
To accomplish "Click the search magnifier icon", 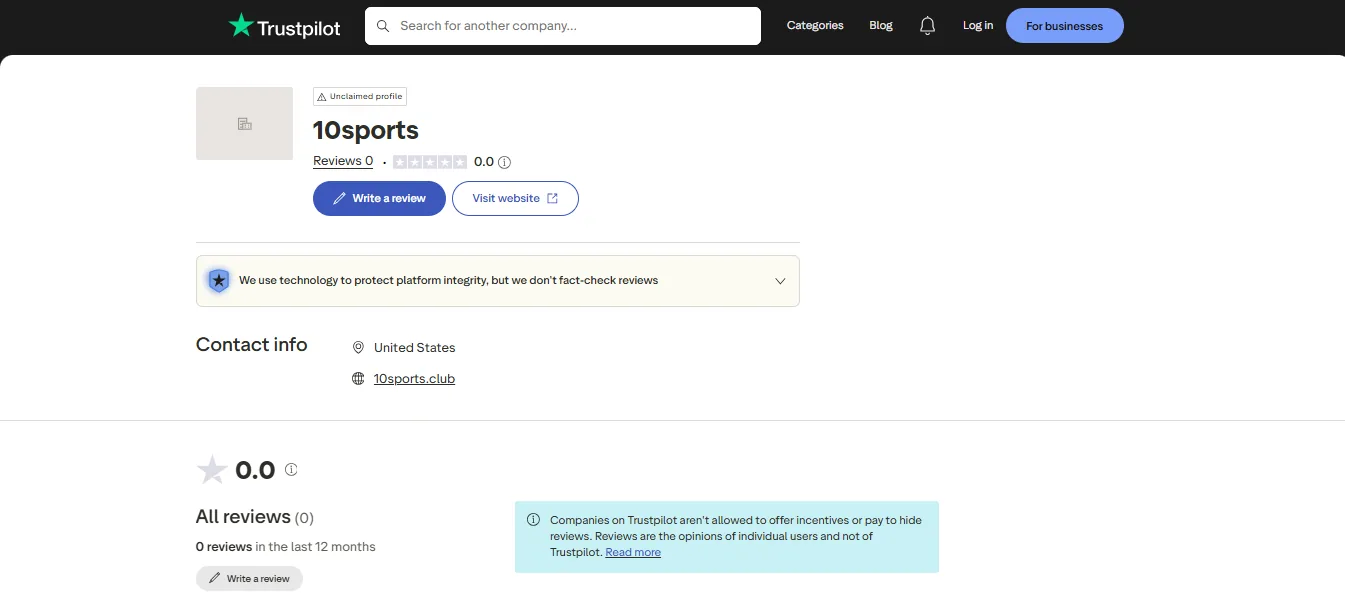I will (x=383, y=26).
